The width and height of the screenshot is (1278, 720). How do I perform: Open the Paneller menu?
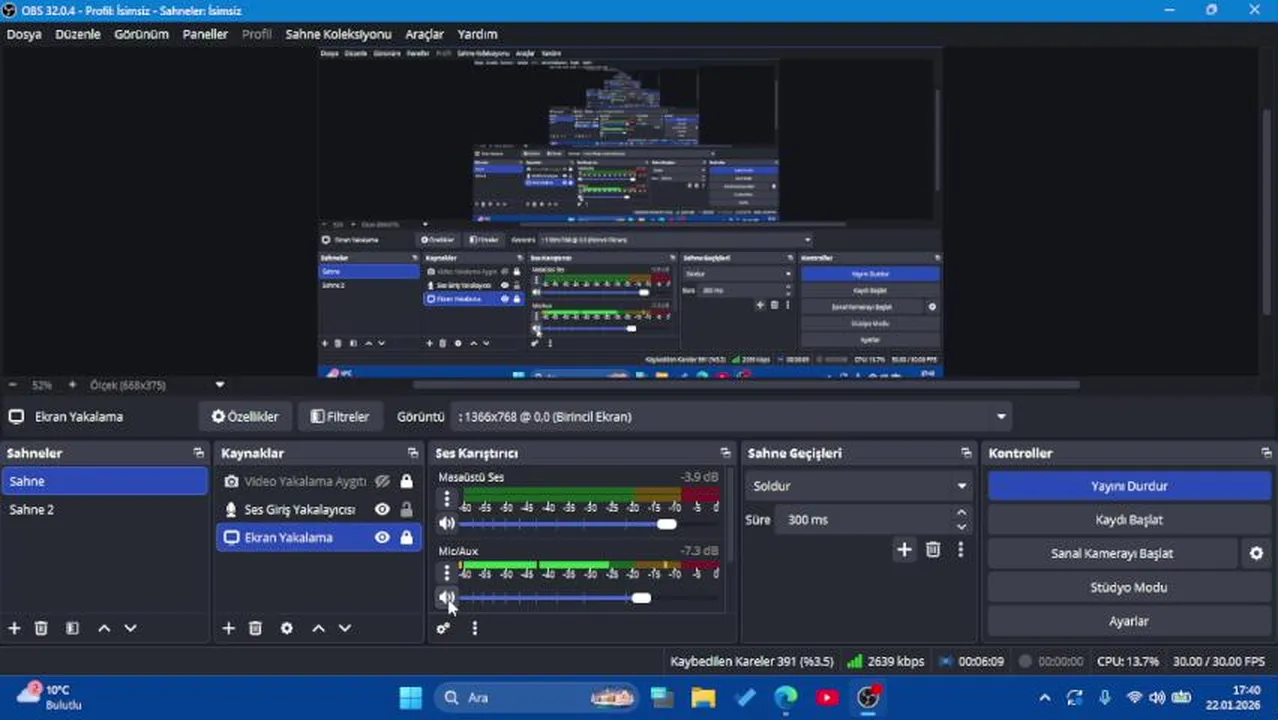tap(205, 34)
